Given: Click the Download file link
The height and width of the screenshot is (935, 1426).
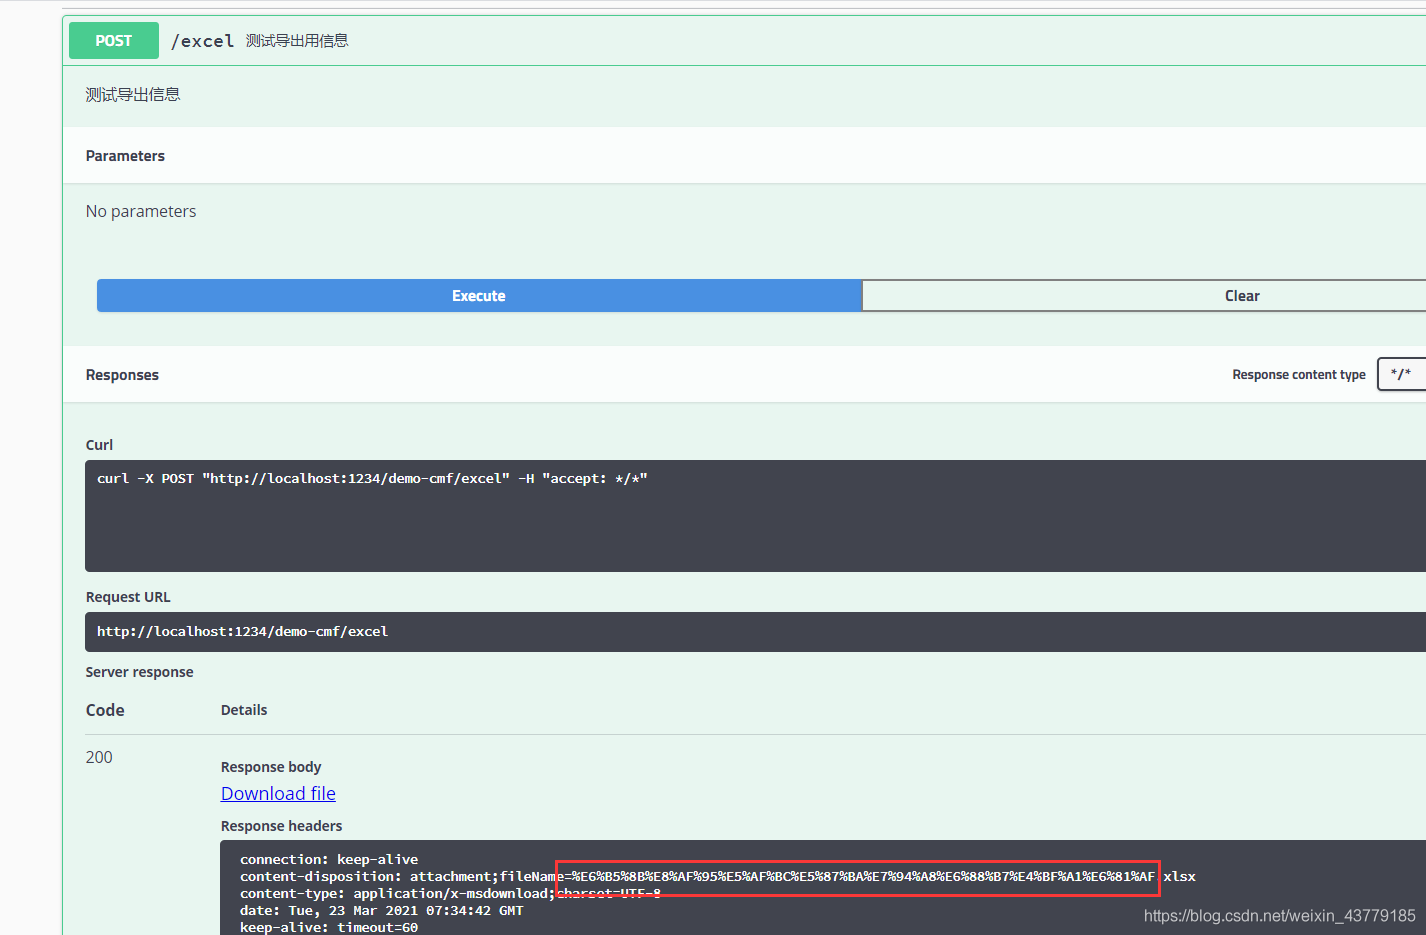Looking at the screenshot, I should (x=278, y=793).
